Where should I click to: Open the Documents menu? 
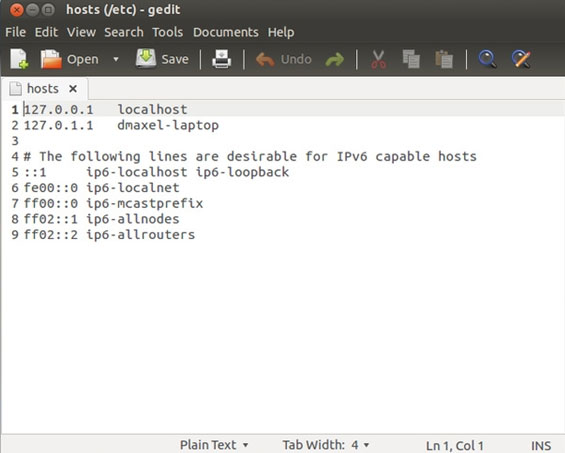(x=226, y=32)
